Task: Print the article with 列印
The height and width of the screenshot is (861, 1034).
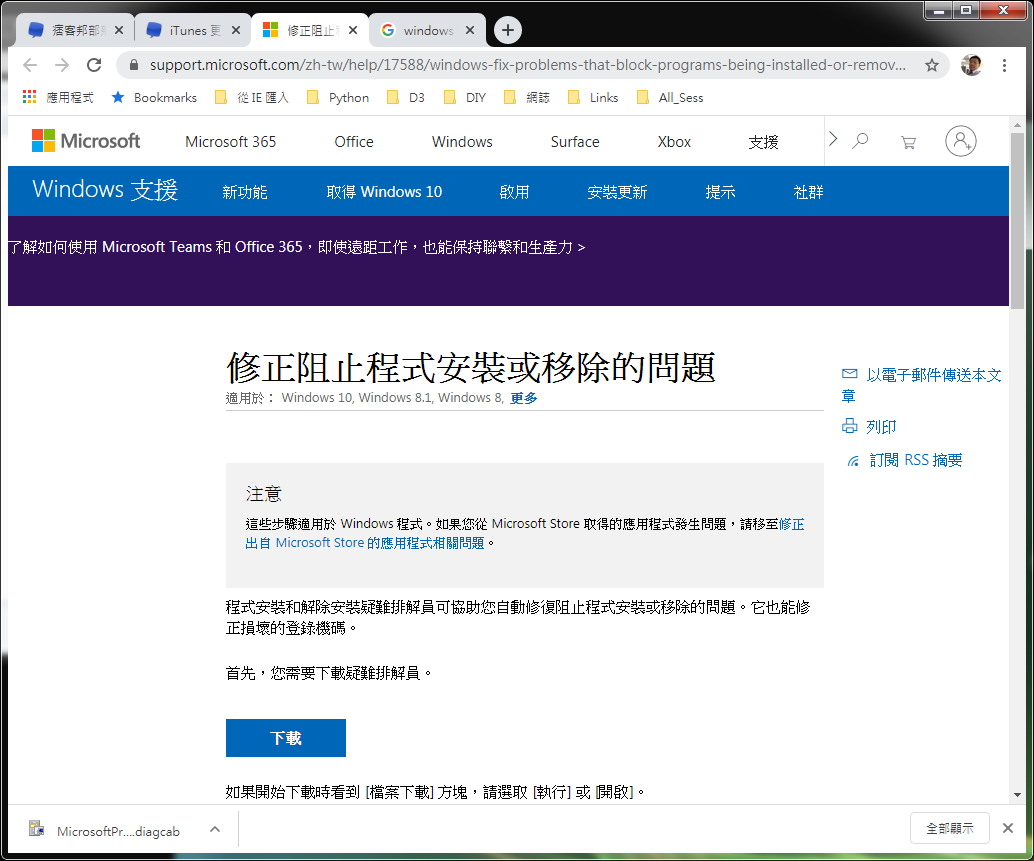Action: click(869, 427)
